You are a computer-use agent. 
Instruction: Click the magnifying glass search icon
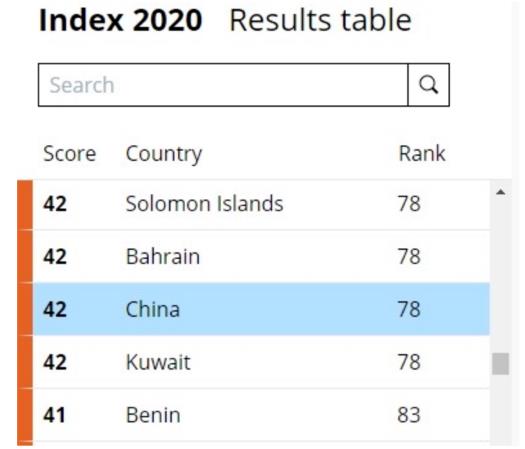click(x=429, y=85)
